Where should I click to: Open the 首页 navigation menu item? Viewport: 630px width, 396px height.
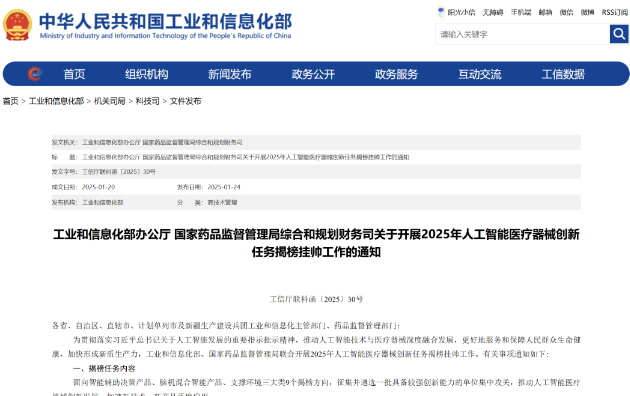(74, 74)
